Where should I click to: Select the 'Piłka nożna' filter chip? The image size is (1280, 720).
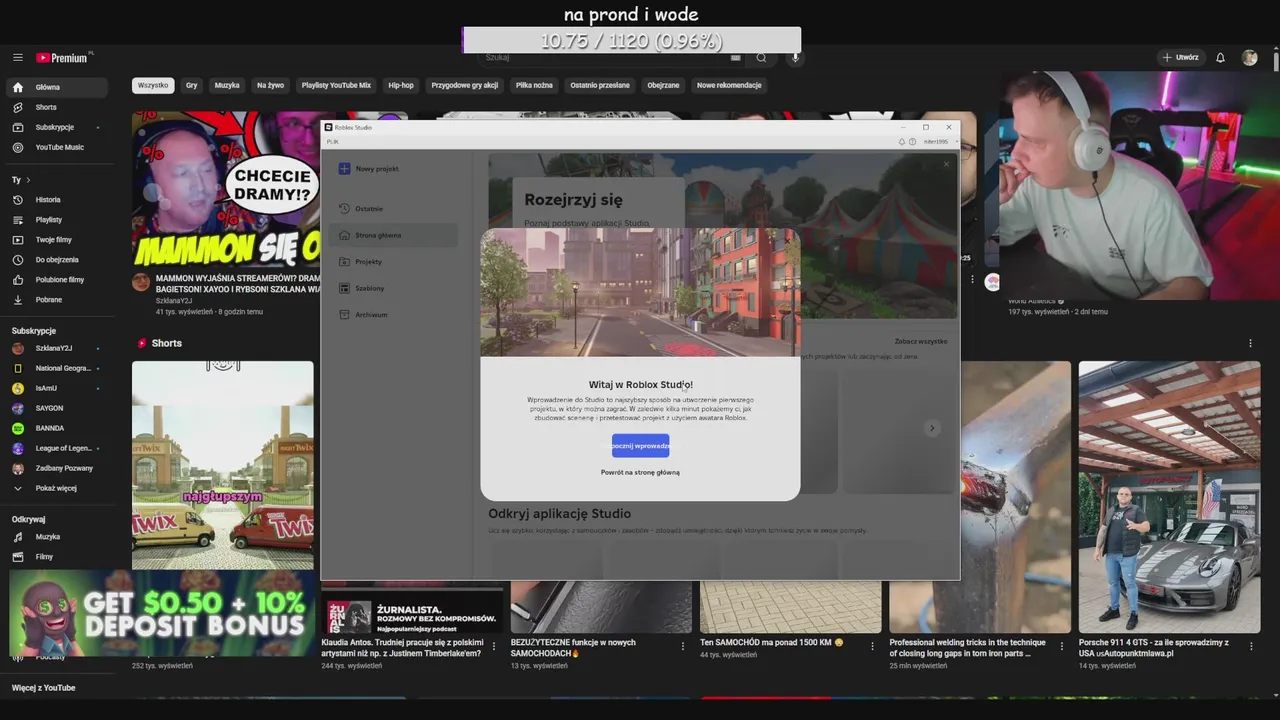pos(534,85)
